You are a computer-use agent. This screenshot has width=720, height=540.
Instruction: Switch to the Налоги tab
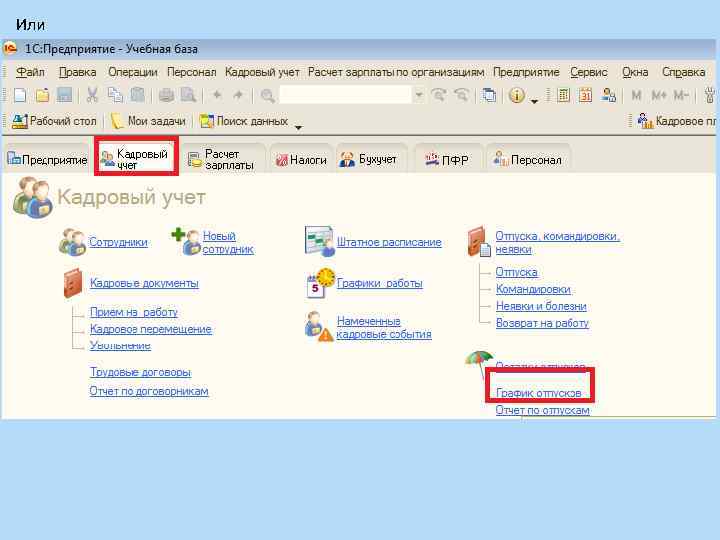click(301, 160)
